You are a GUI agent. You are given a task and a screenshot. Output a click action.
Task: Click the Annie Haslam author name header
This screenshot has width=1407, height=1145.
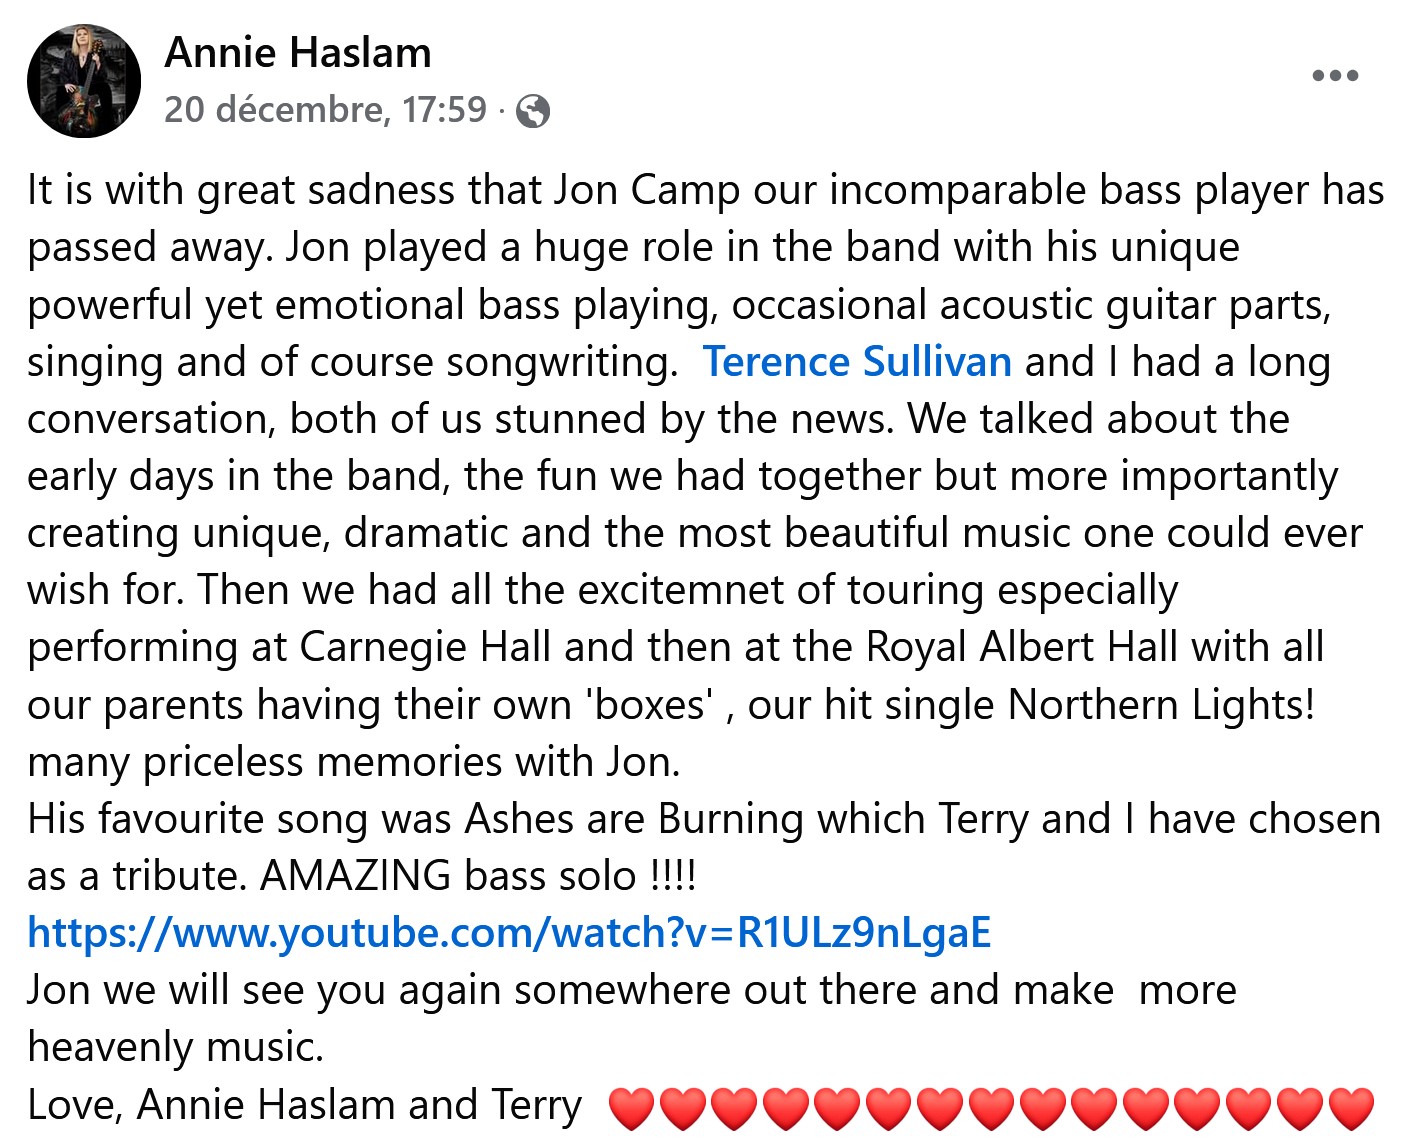298,53
